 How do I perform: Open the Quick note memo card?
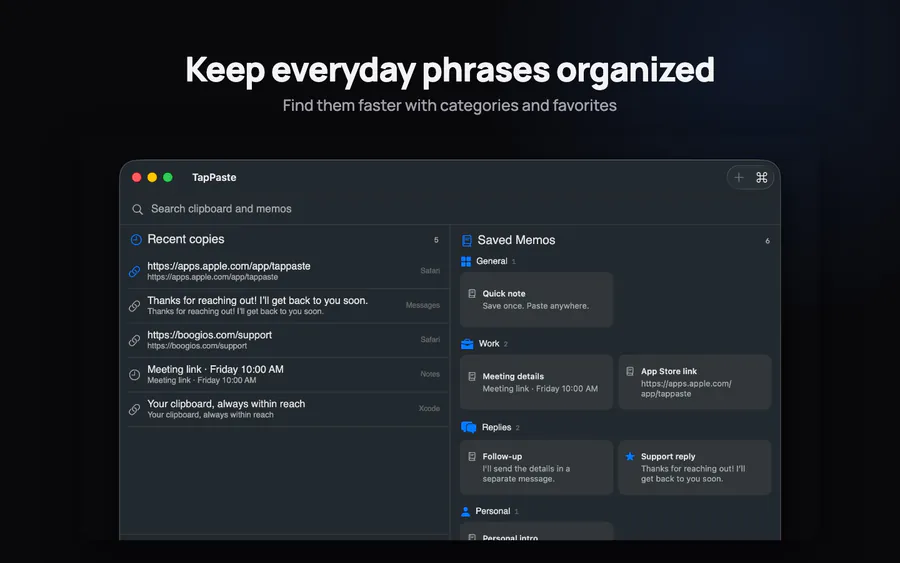[x=536, y=300]
